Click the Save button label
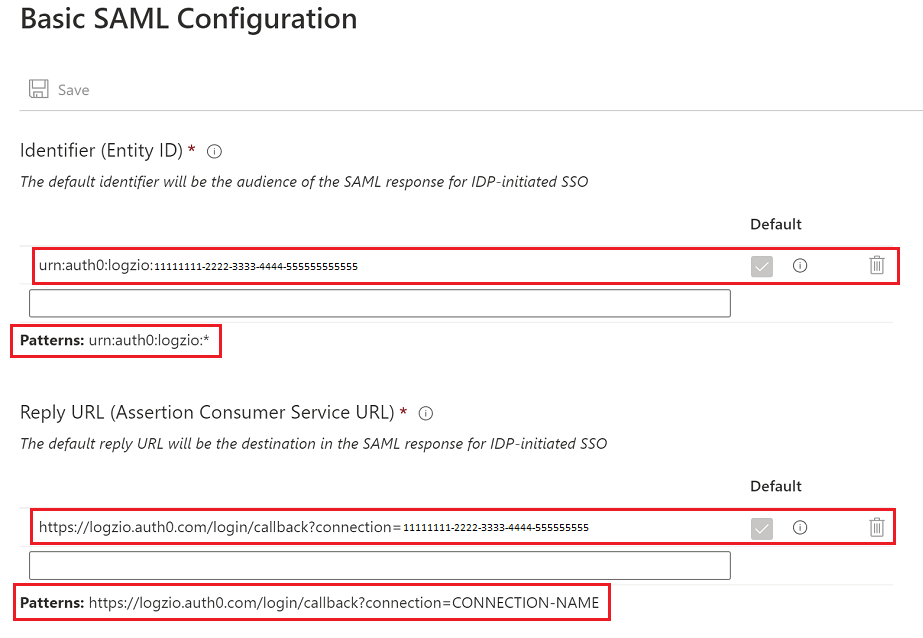The height and width of the screenshot is (638, 923). [74, 90]
